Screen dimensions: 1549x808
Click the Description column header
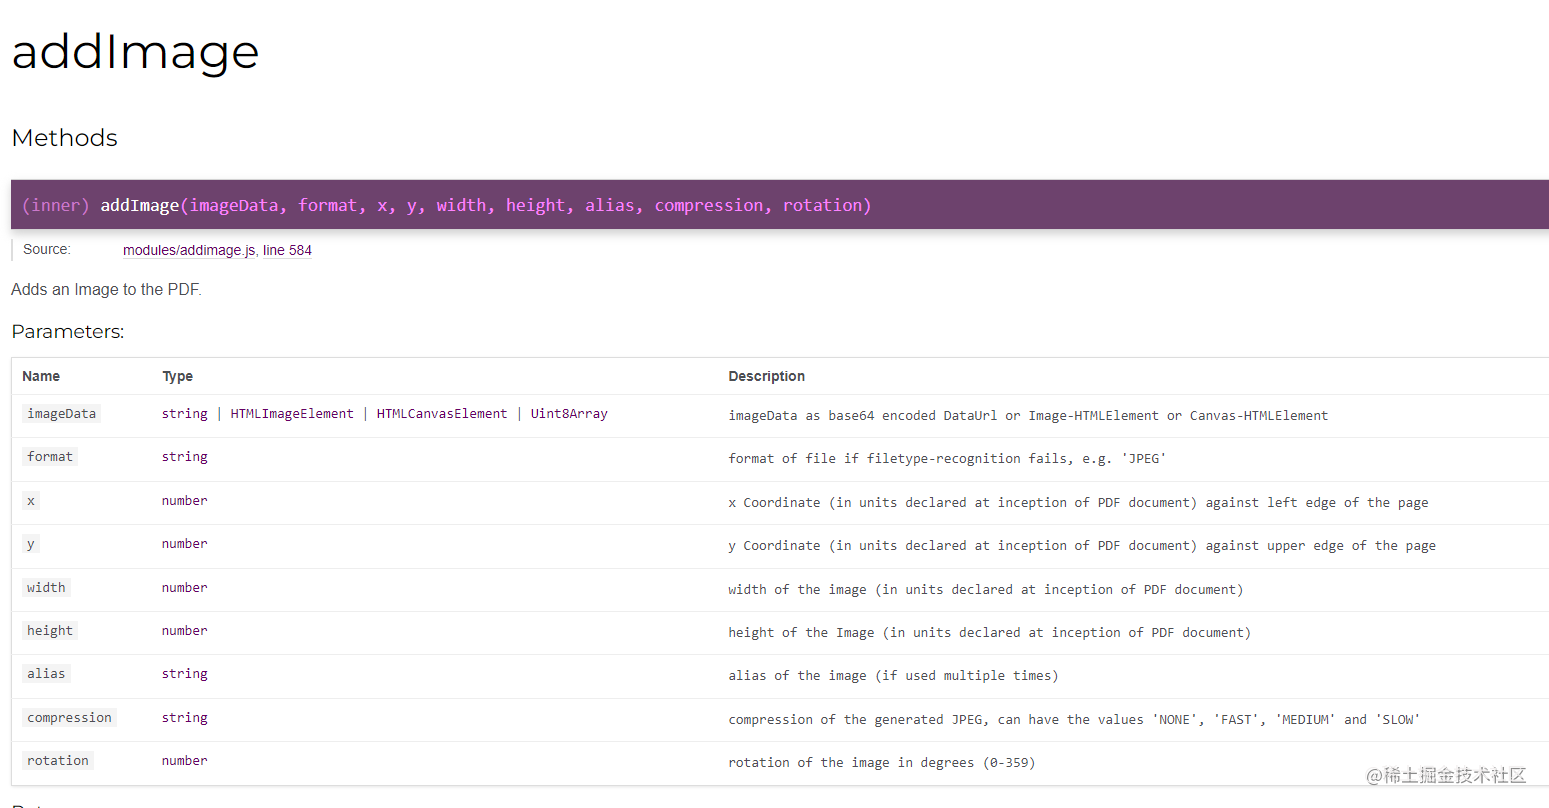(x=766, y=376)
